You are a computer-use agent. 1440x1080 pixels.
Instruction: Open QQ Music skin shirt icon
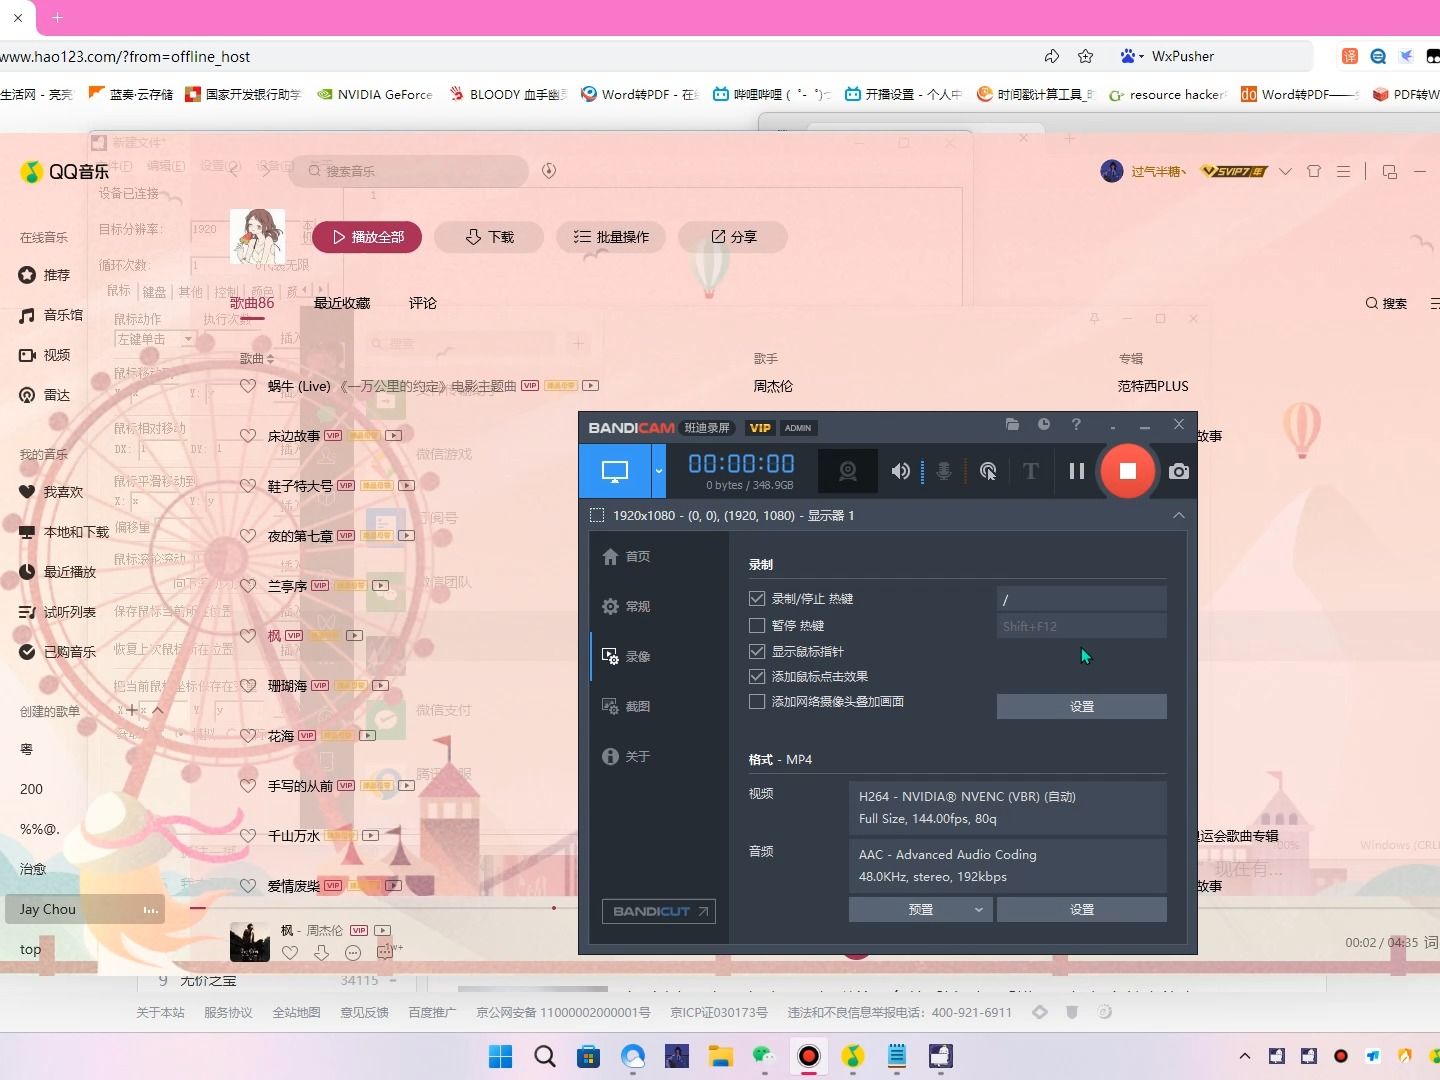click(1314, 171)
